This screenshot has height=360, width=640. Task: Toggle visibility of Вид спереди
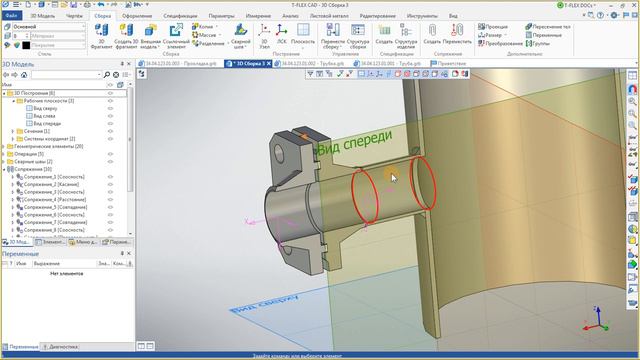(x=110, y=124)
